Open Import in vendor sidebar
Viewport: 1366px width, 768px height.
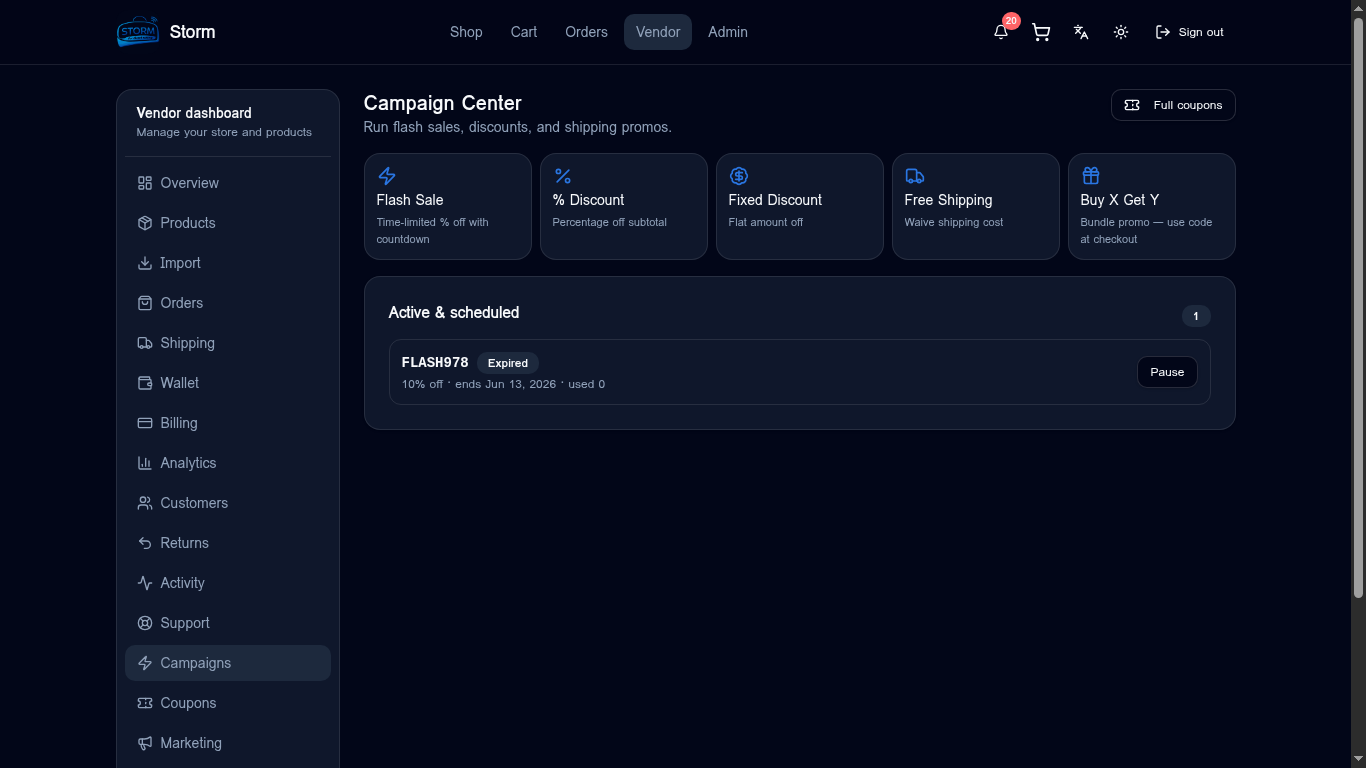tap(228, 263)
